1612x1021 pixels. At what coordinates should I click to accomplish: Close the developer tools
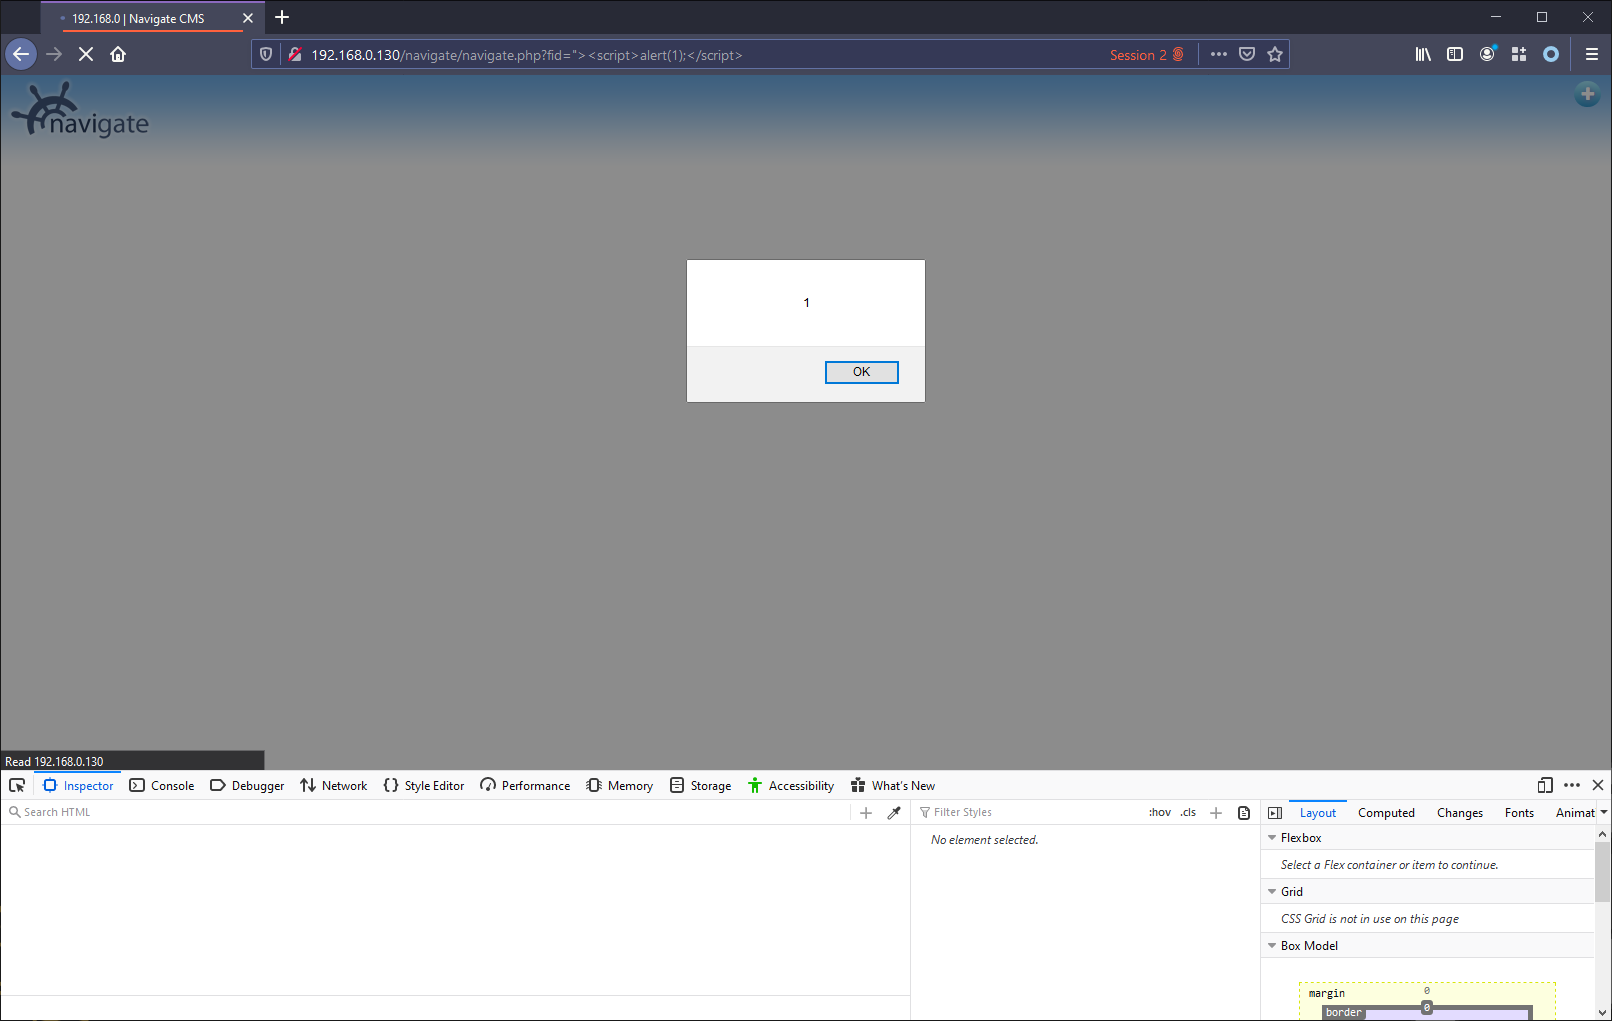pyautogui.click(x=1598, y=785)
